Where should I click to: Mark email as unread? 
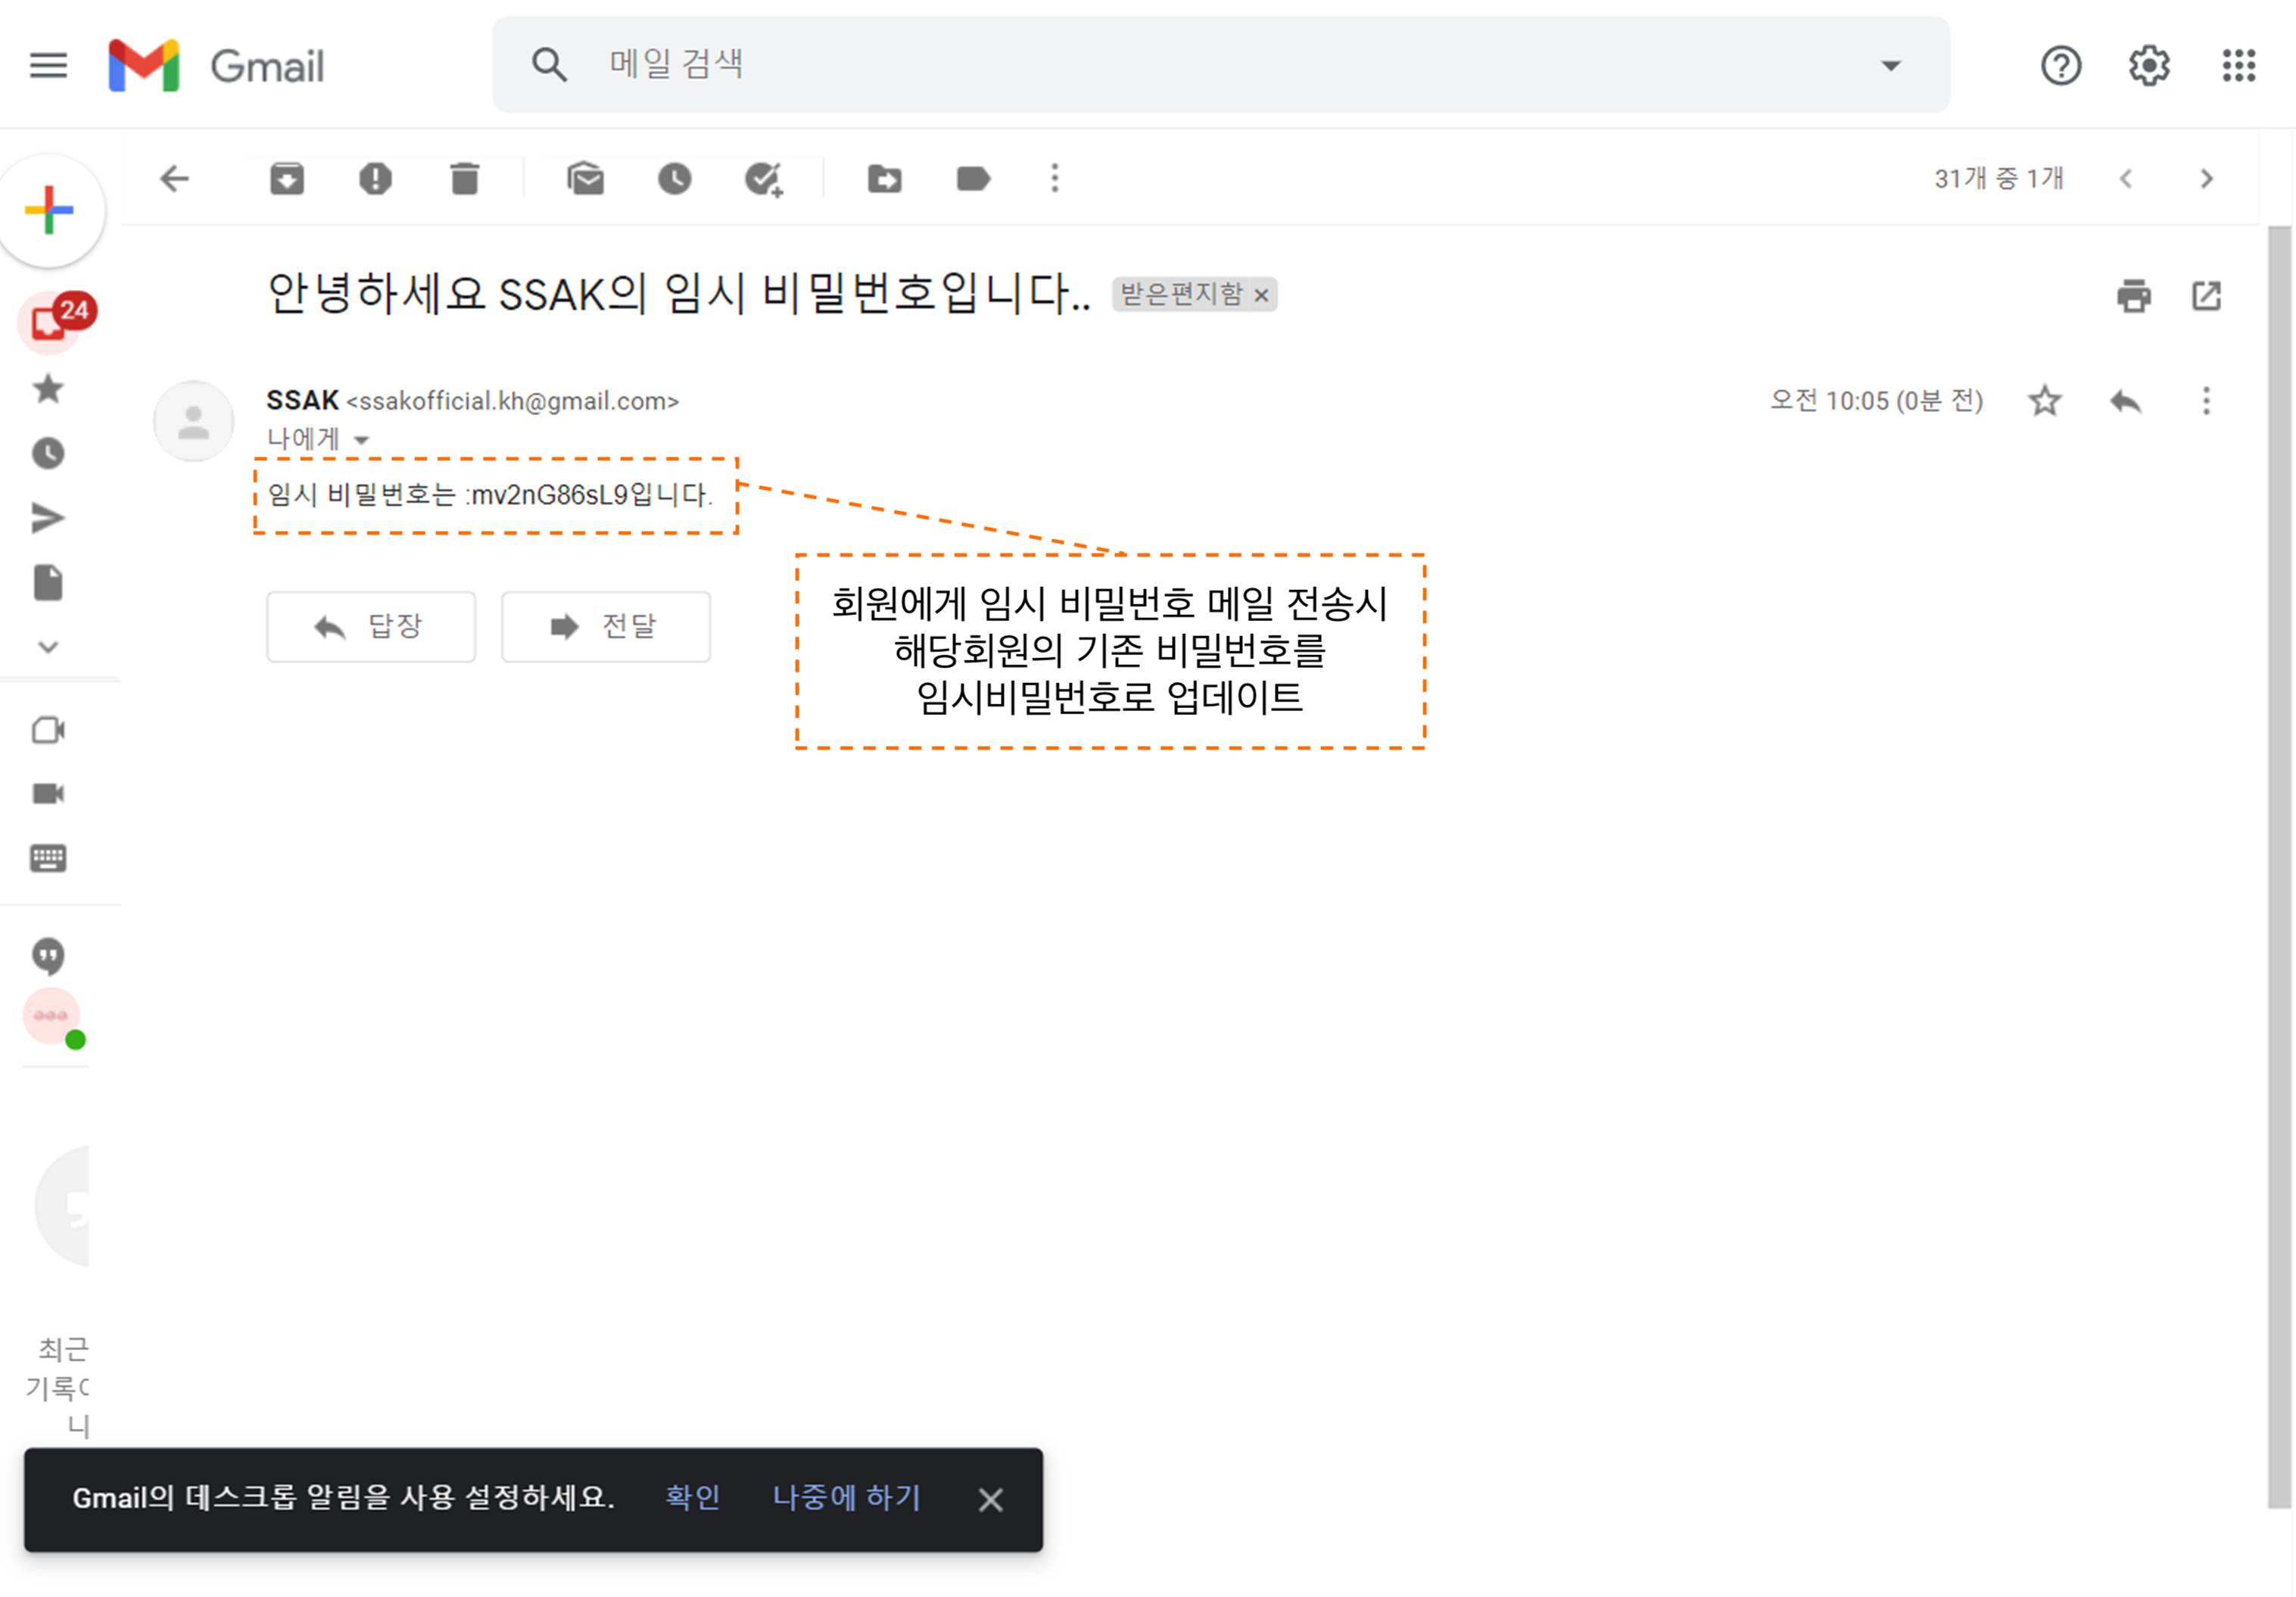(585, 179)
